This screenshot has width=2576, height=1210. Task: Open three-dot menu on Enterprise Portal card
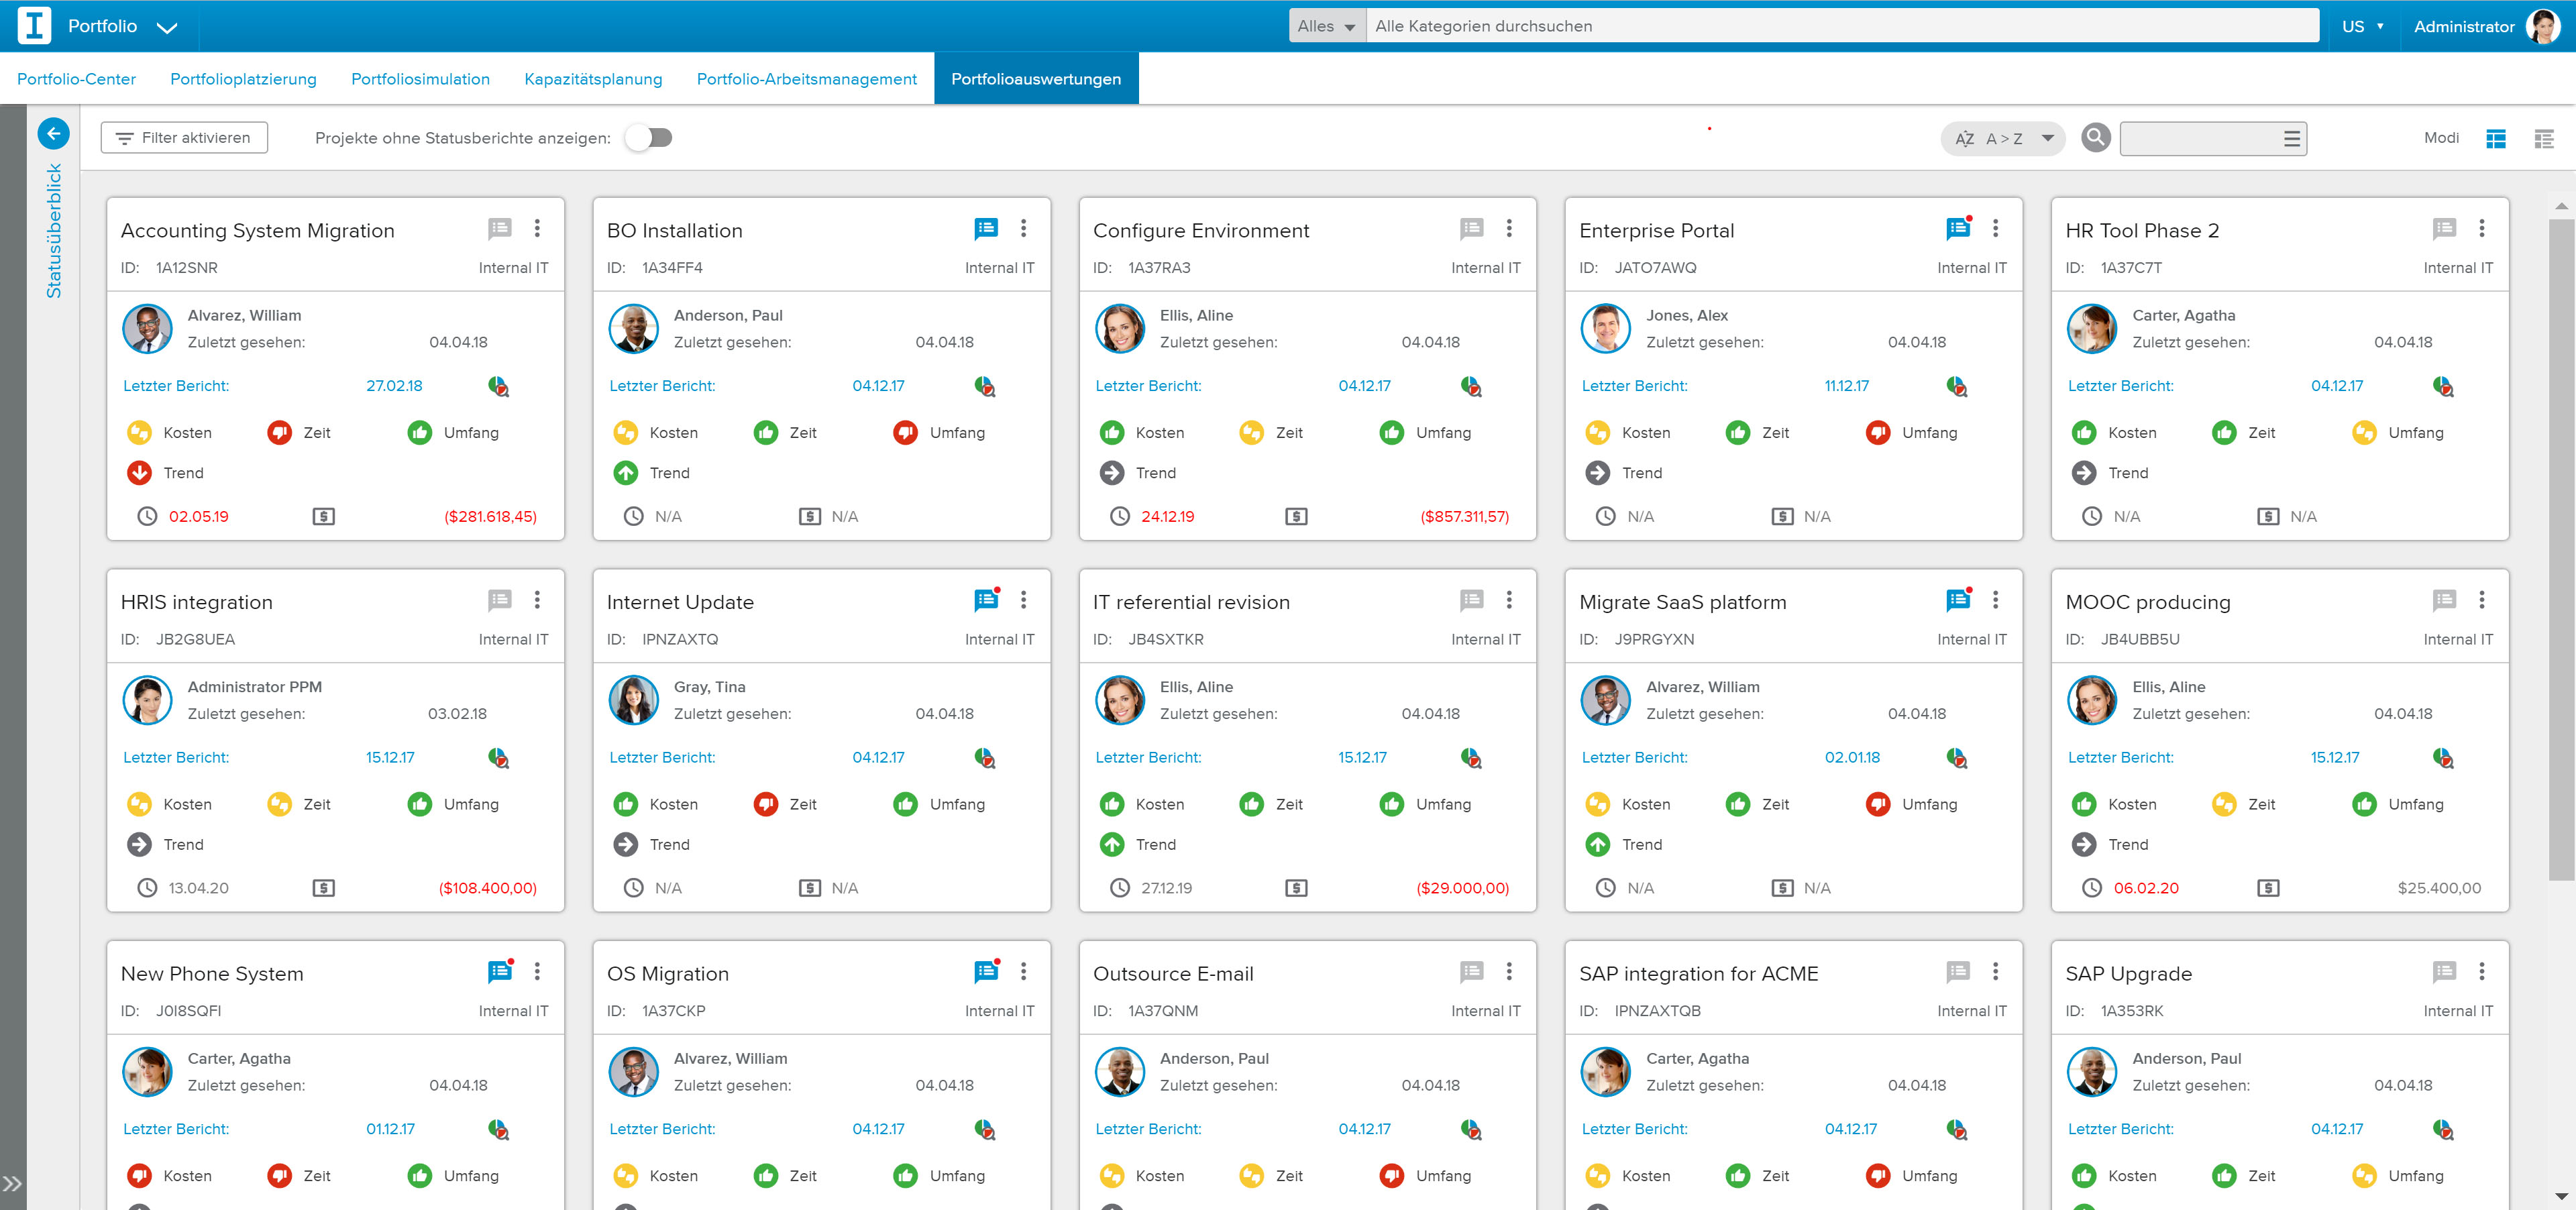[1995, 229]
